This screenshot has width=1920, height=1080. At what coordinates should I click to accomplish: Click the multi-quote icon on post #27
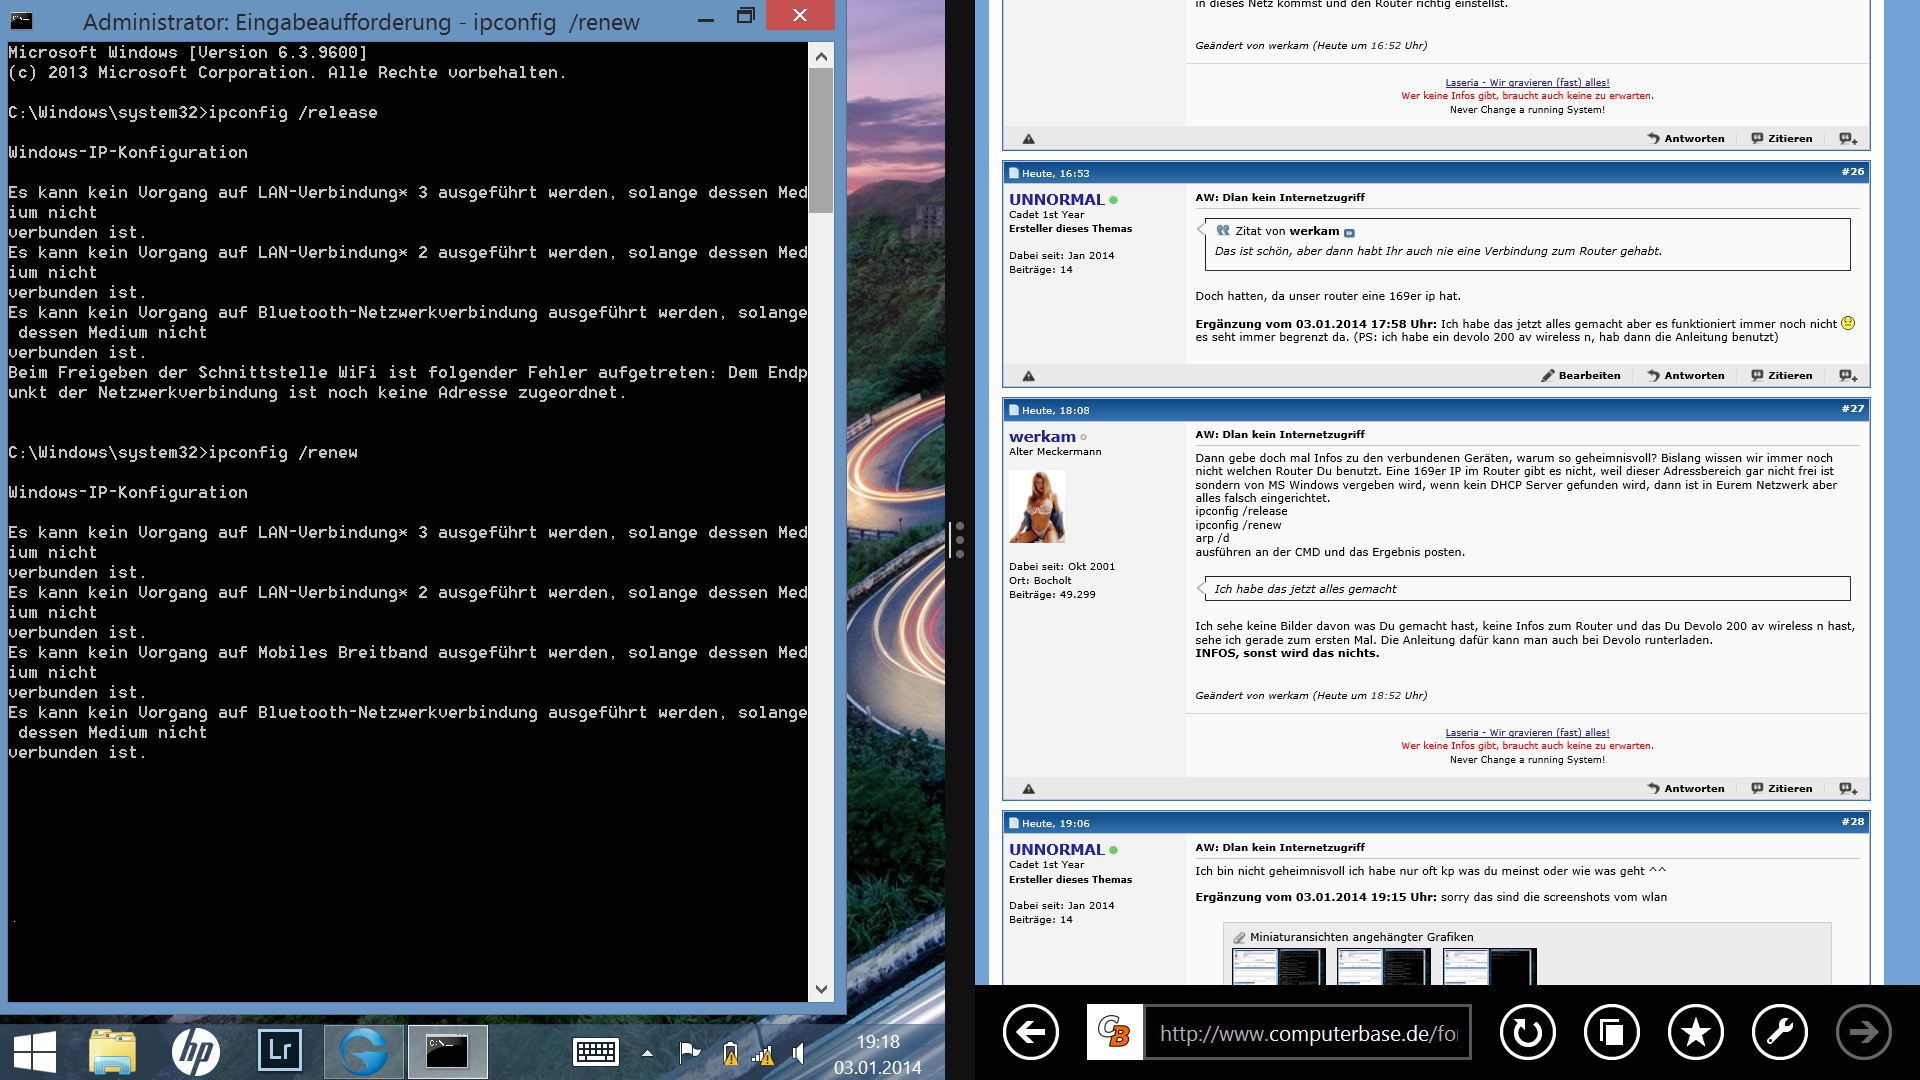click(x=1848, y=789)
